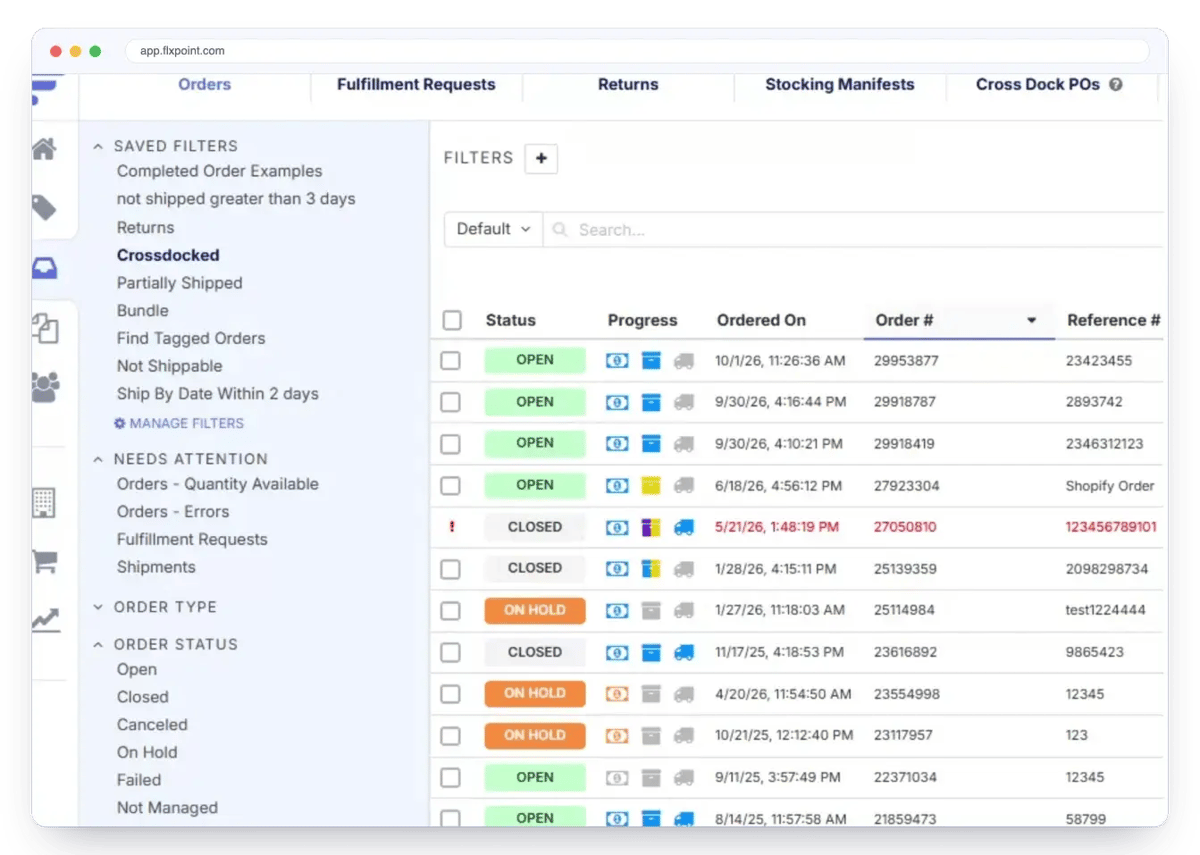The image size is (1200, 855).
Task: Click blue truck icon for order 27050810
Action: point(684,527)
